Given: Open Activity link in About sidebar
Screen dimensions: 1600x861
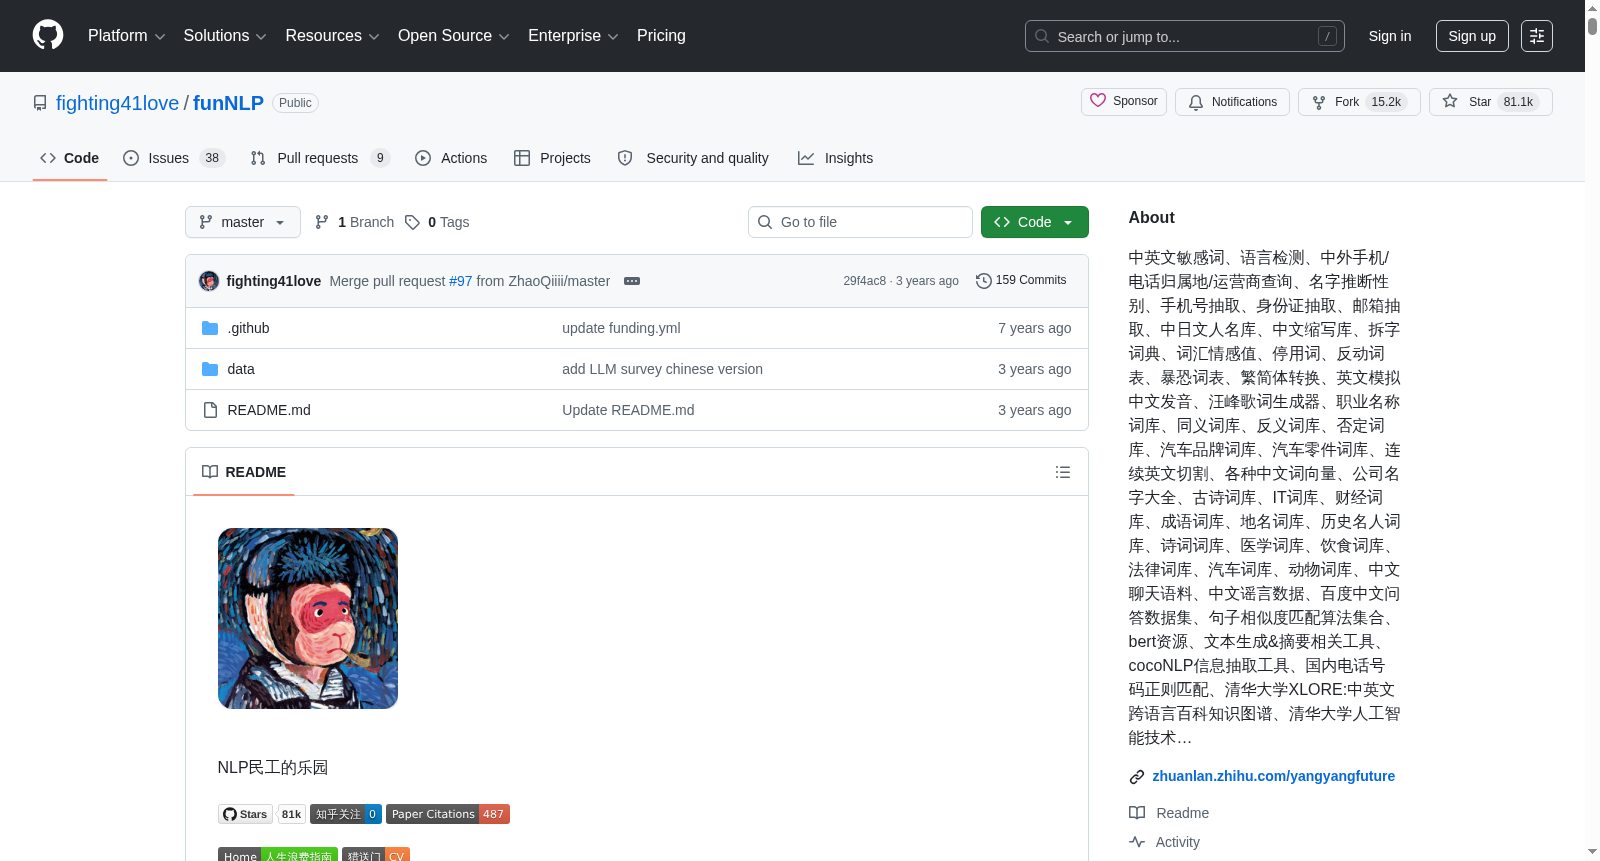Looking at the screenshot, I should click(1164, 842).
